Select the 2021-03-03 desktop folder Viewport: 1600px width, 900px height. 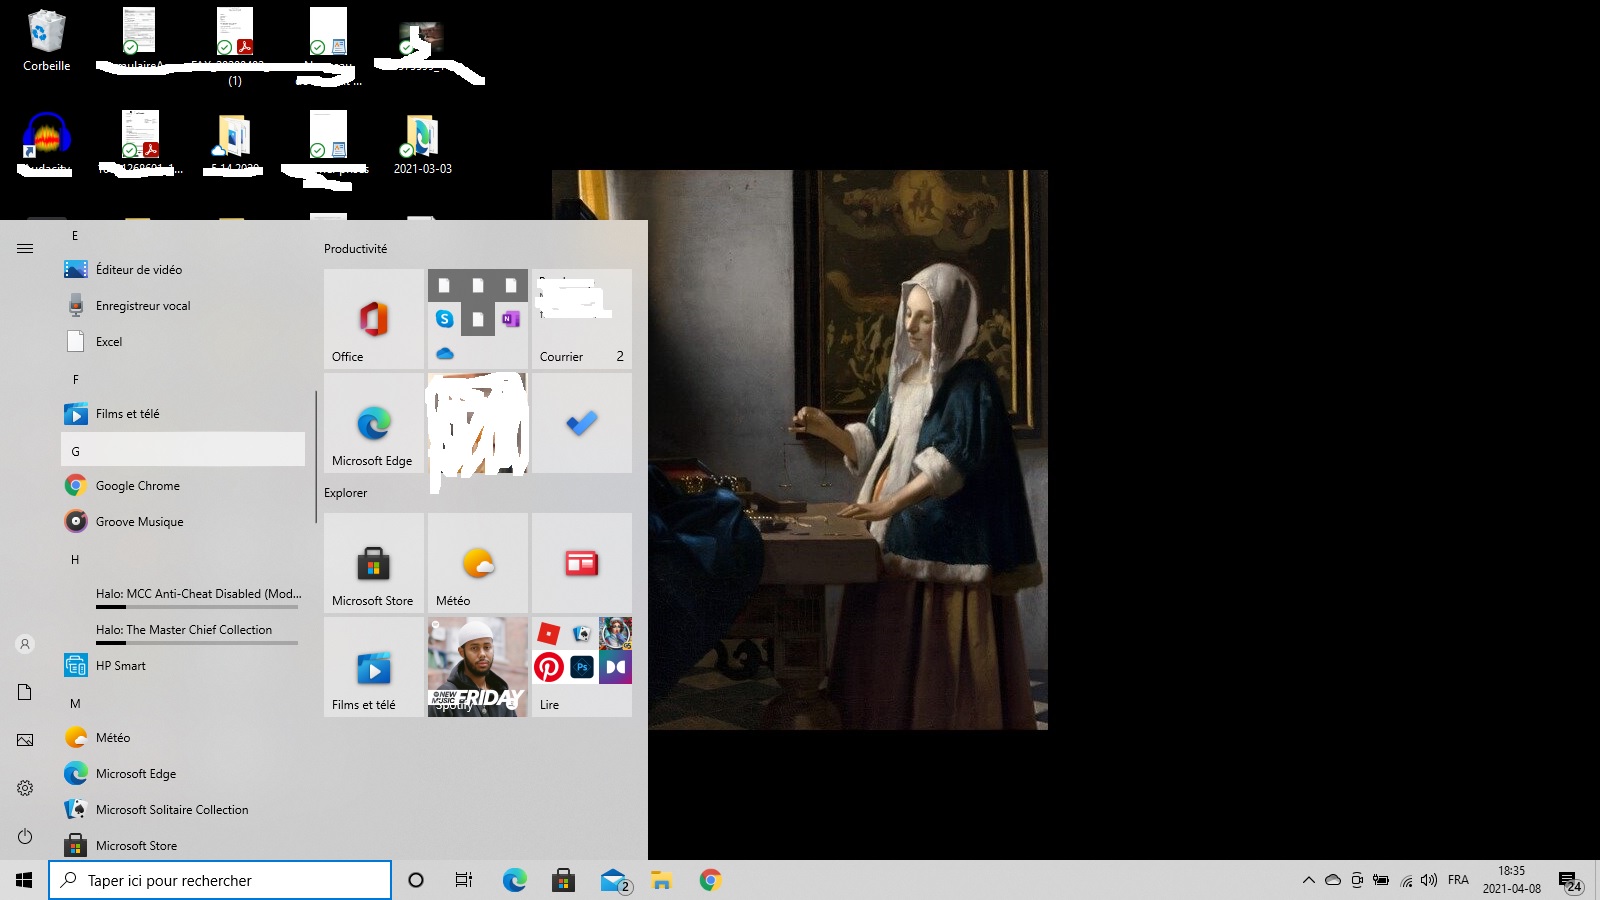(423, 145)
